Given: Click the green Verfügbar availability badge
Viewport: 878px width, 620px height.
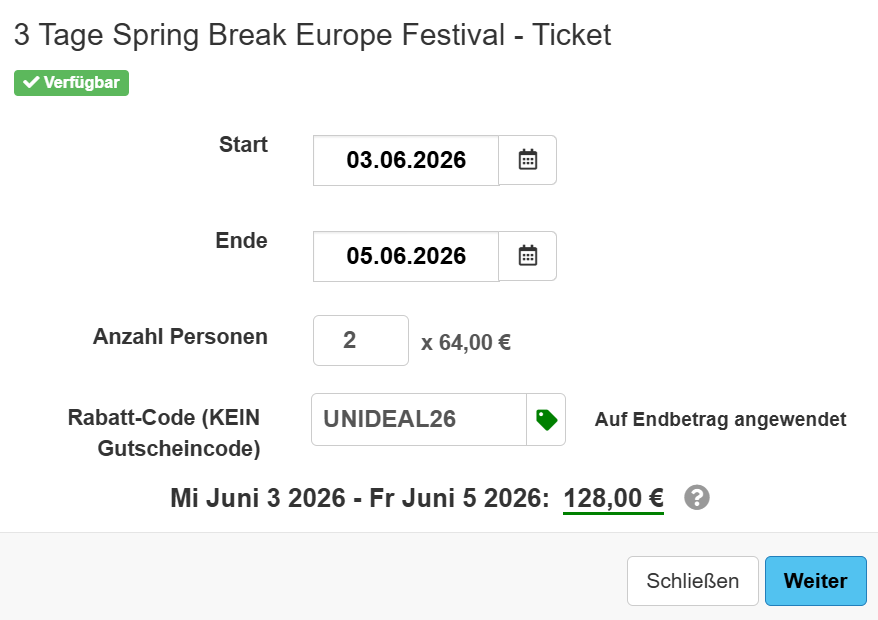Looking at the screenshot, I should (x=70, y=83).
